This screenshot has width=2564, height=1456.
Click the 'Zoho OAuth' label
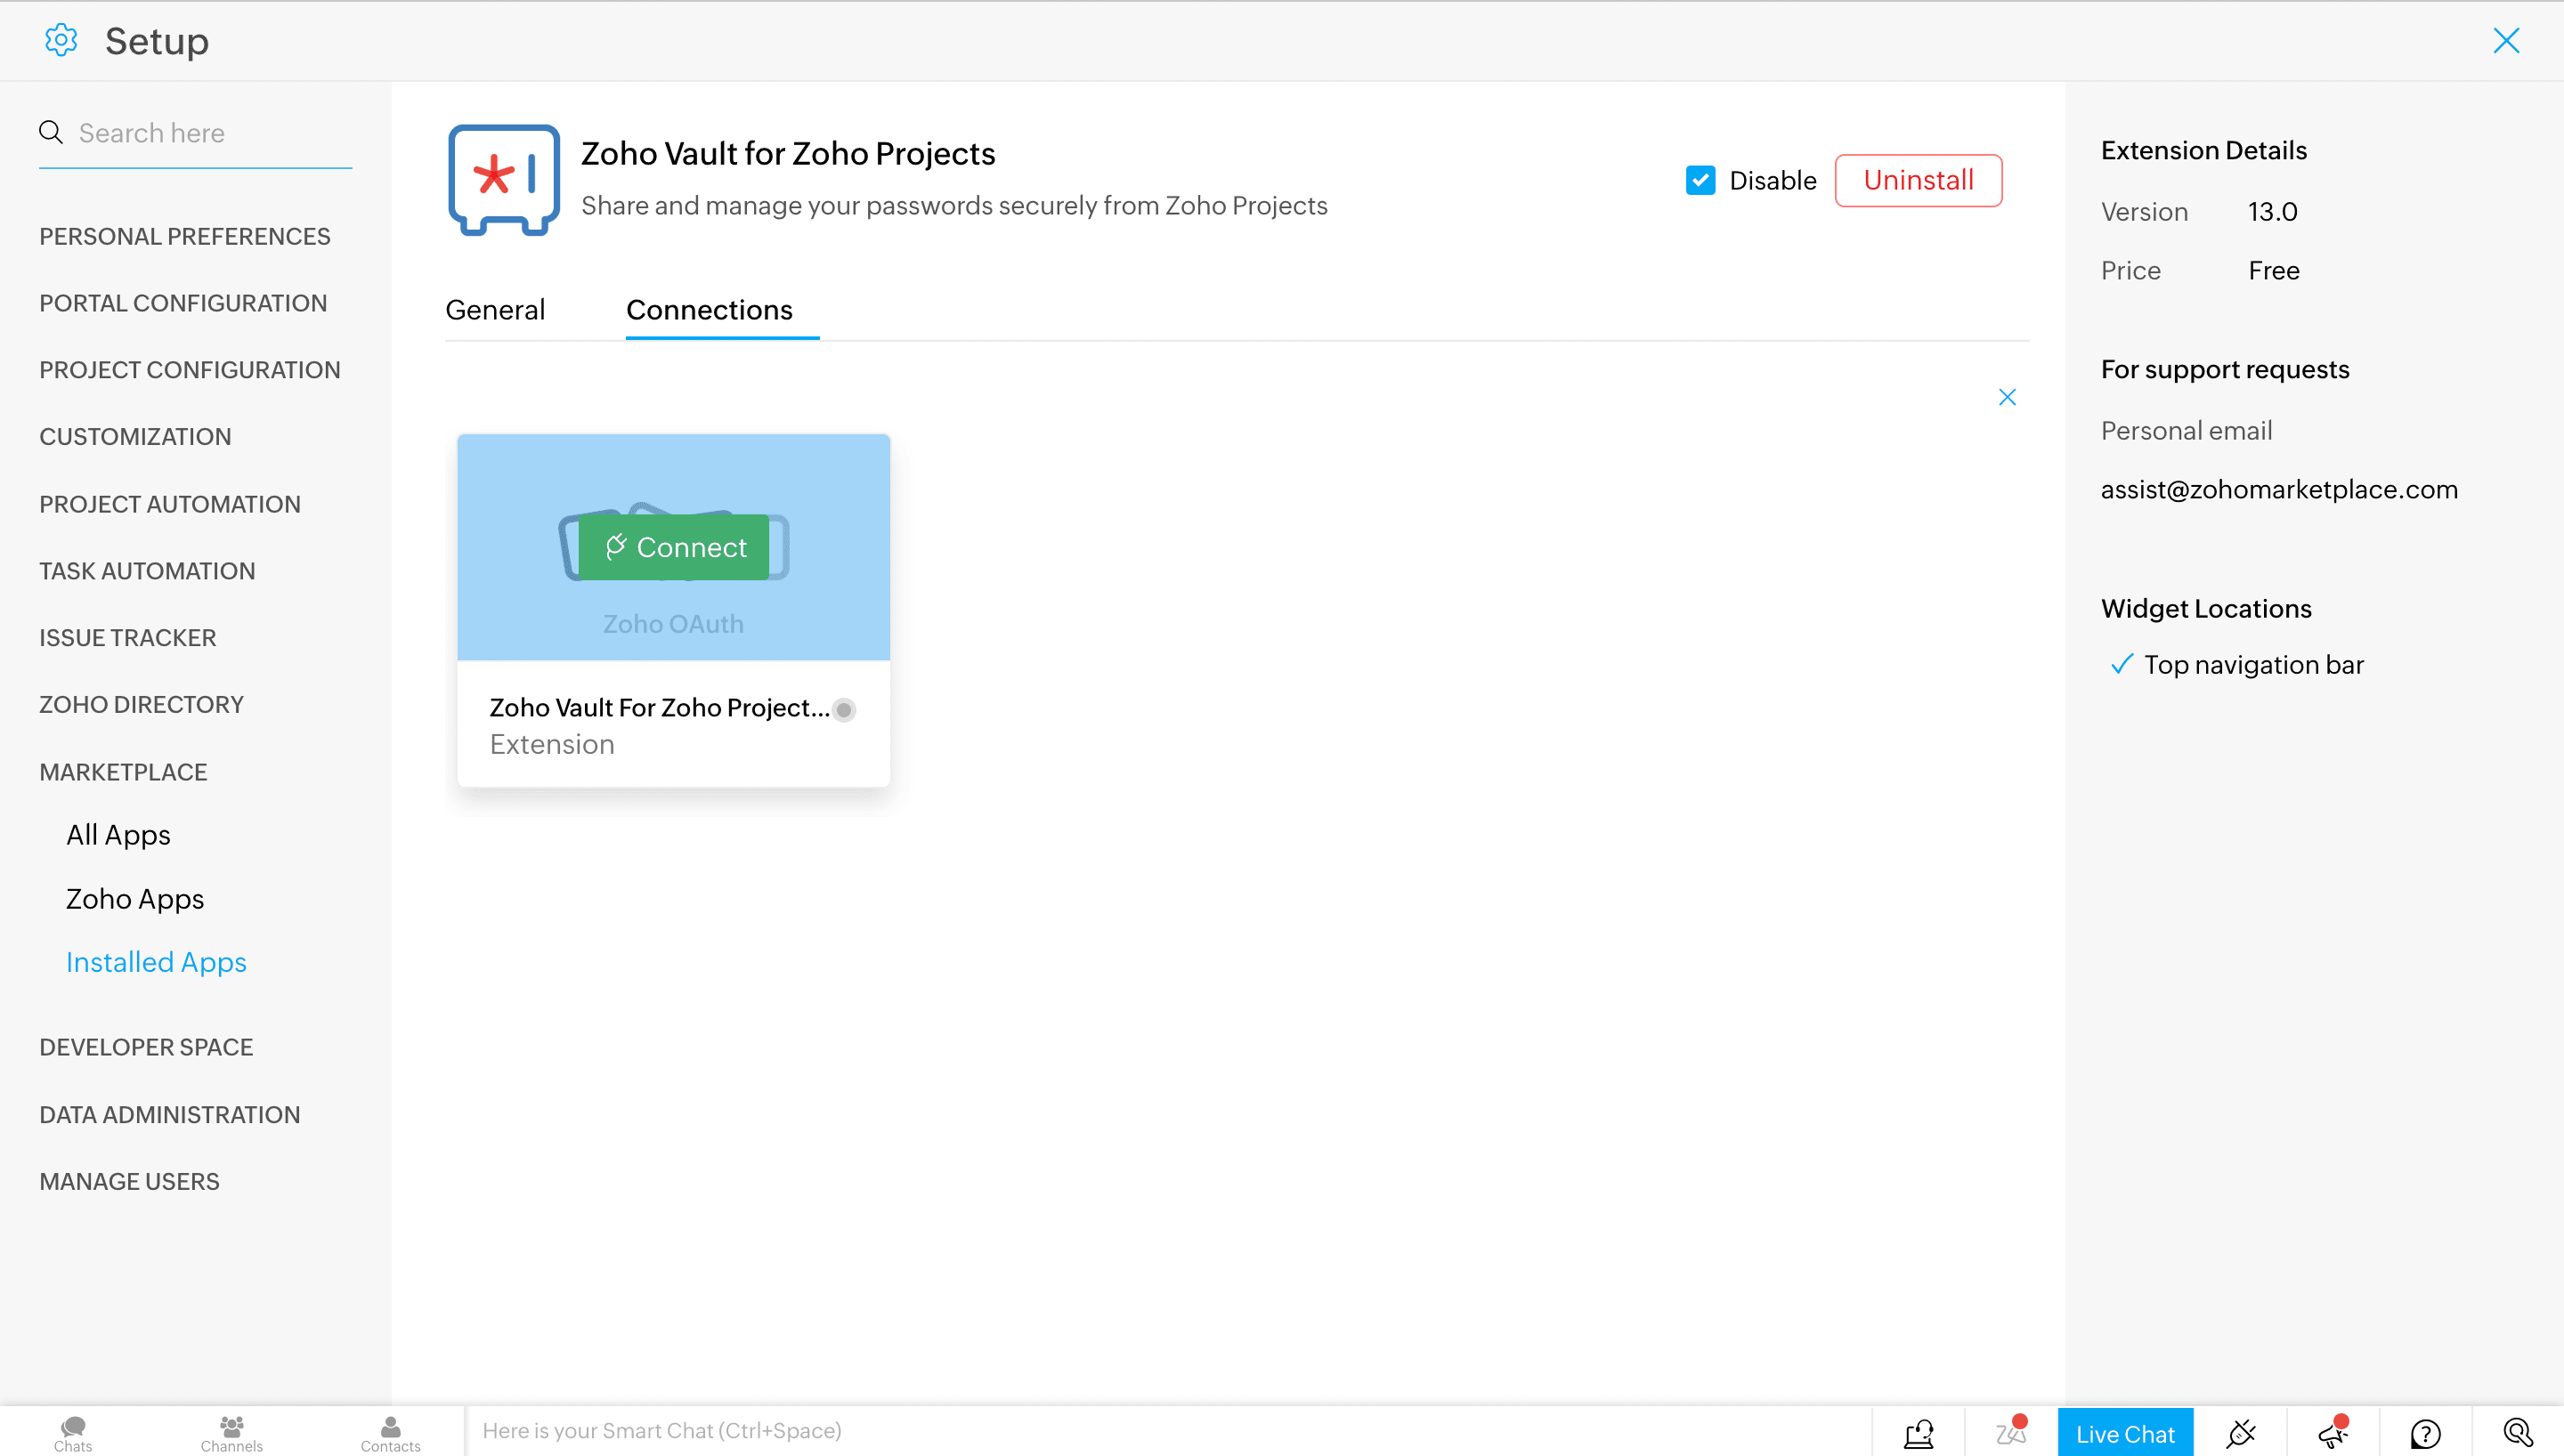(673, 624)
